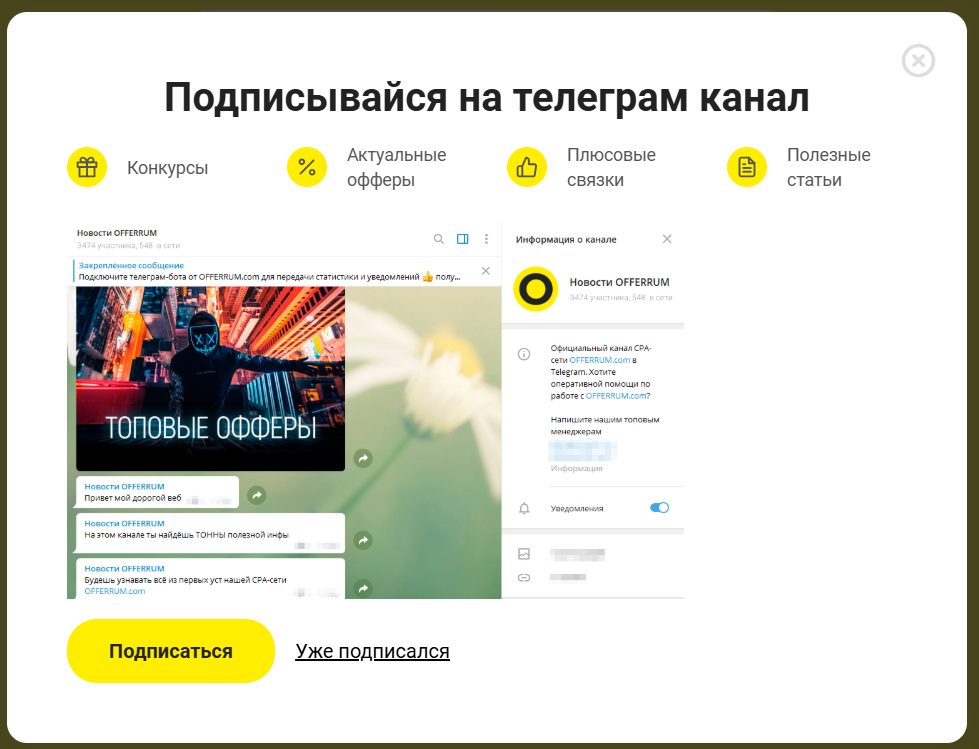Viewport: 979px width, 749px height.
Task: Open the three-dot channel menu
Action: coord(486,239)
